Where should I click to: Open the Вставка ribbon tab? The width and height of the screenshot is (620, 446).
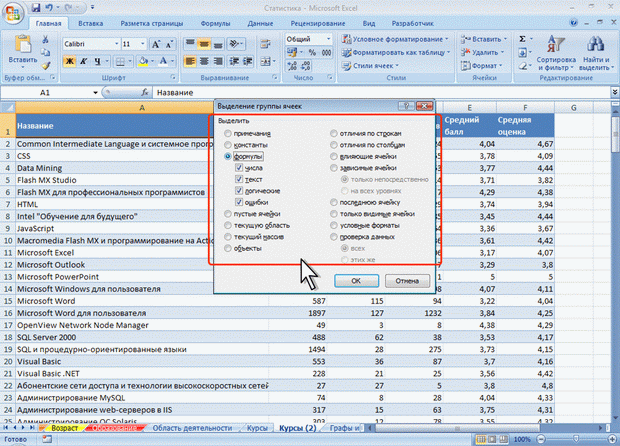[x=91, y=23]
